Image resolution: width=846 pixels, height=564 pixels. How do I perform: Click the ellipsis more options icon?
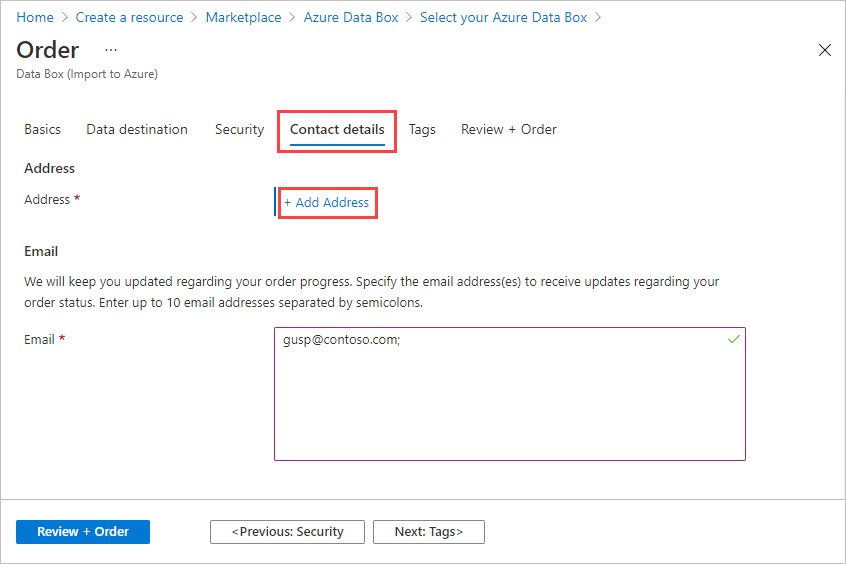click(110, 50)
